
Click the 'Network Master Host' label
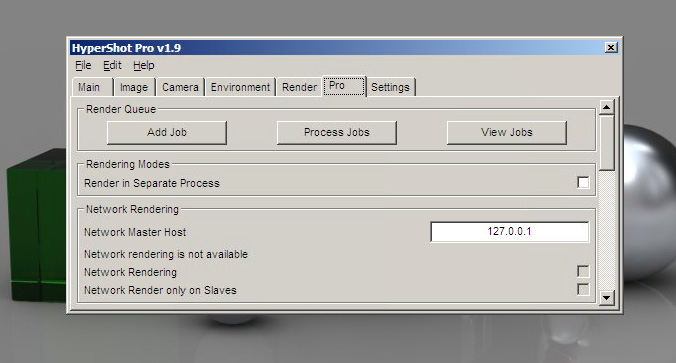(135, 232)
